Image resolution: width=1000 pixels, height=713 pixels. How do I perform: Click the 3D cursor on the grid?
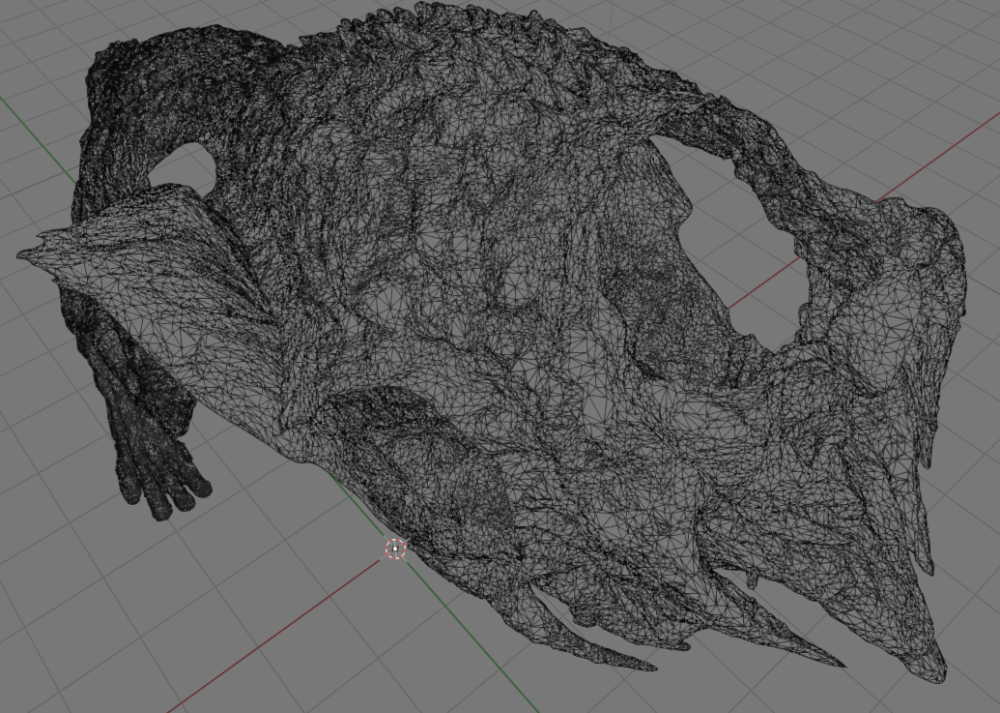396,549
